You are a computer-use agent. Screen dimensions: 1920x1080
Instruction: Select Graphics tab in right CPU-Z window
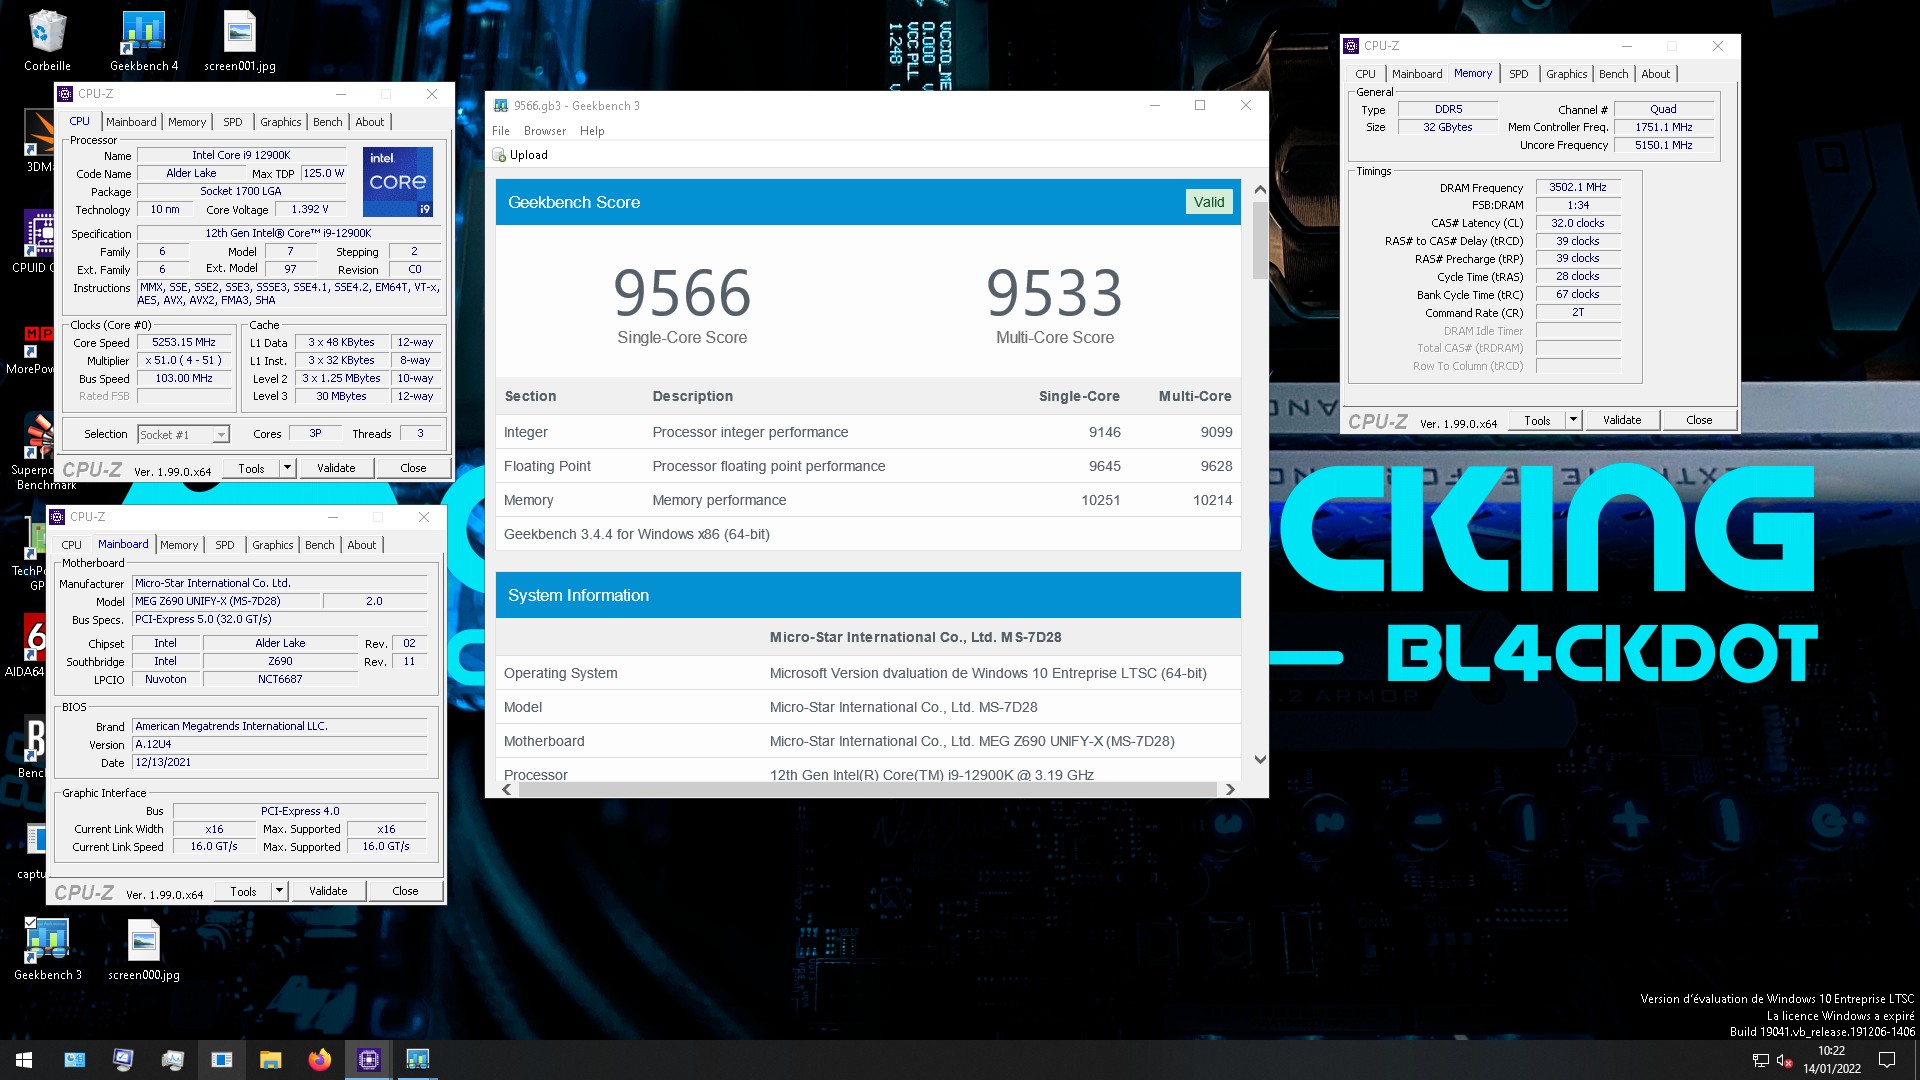(x=1567, y=74)
